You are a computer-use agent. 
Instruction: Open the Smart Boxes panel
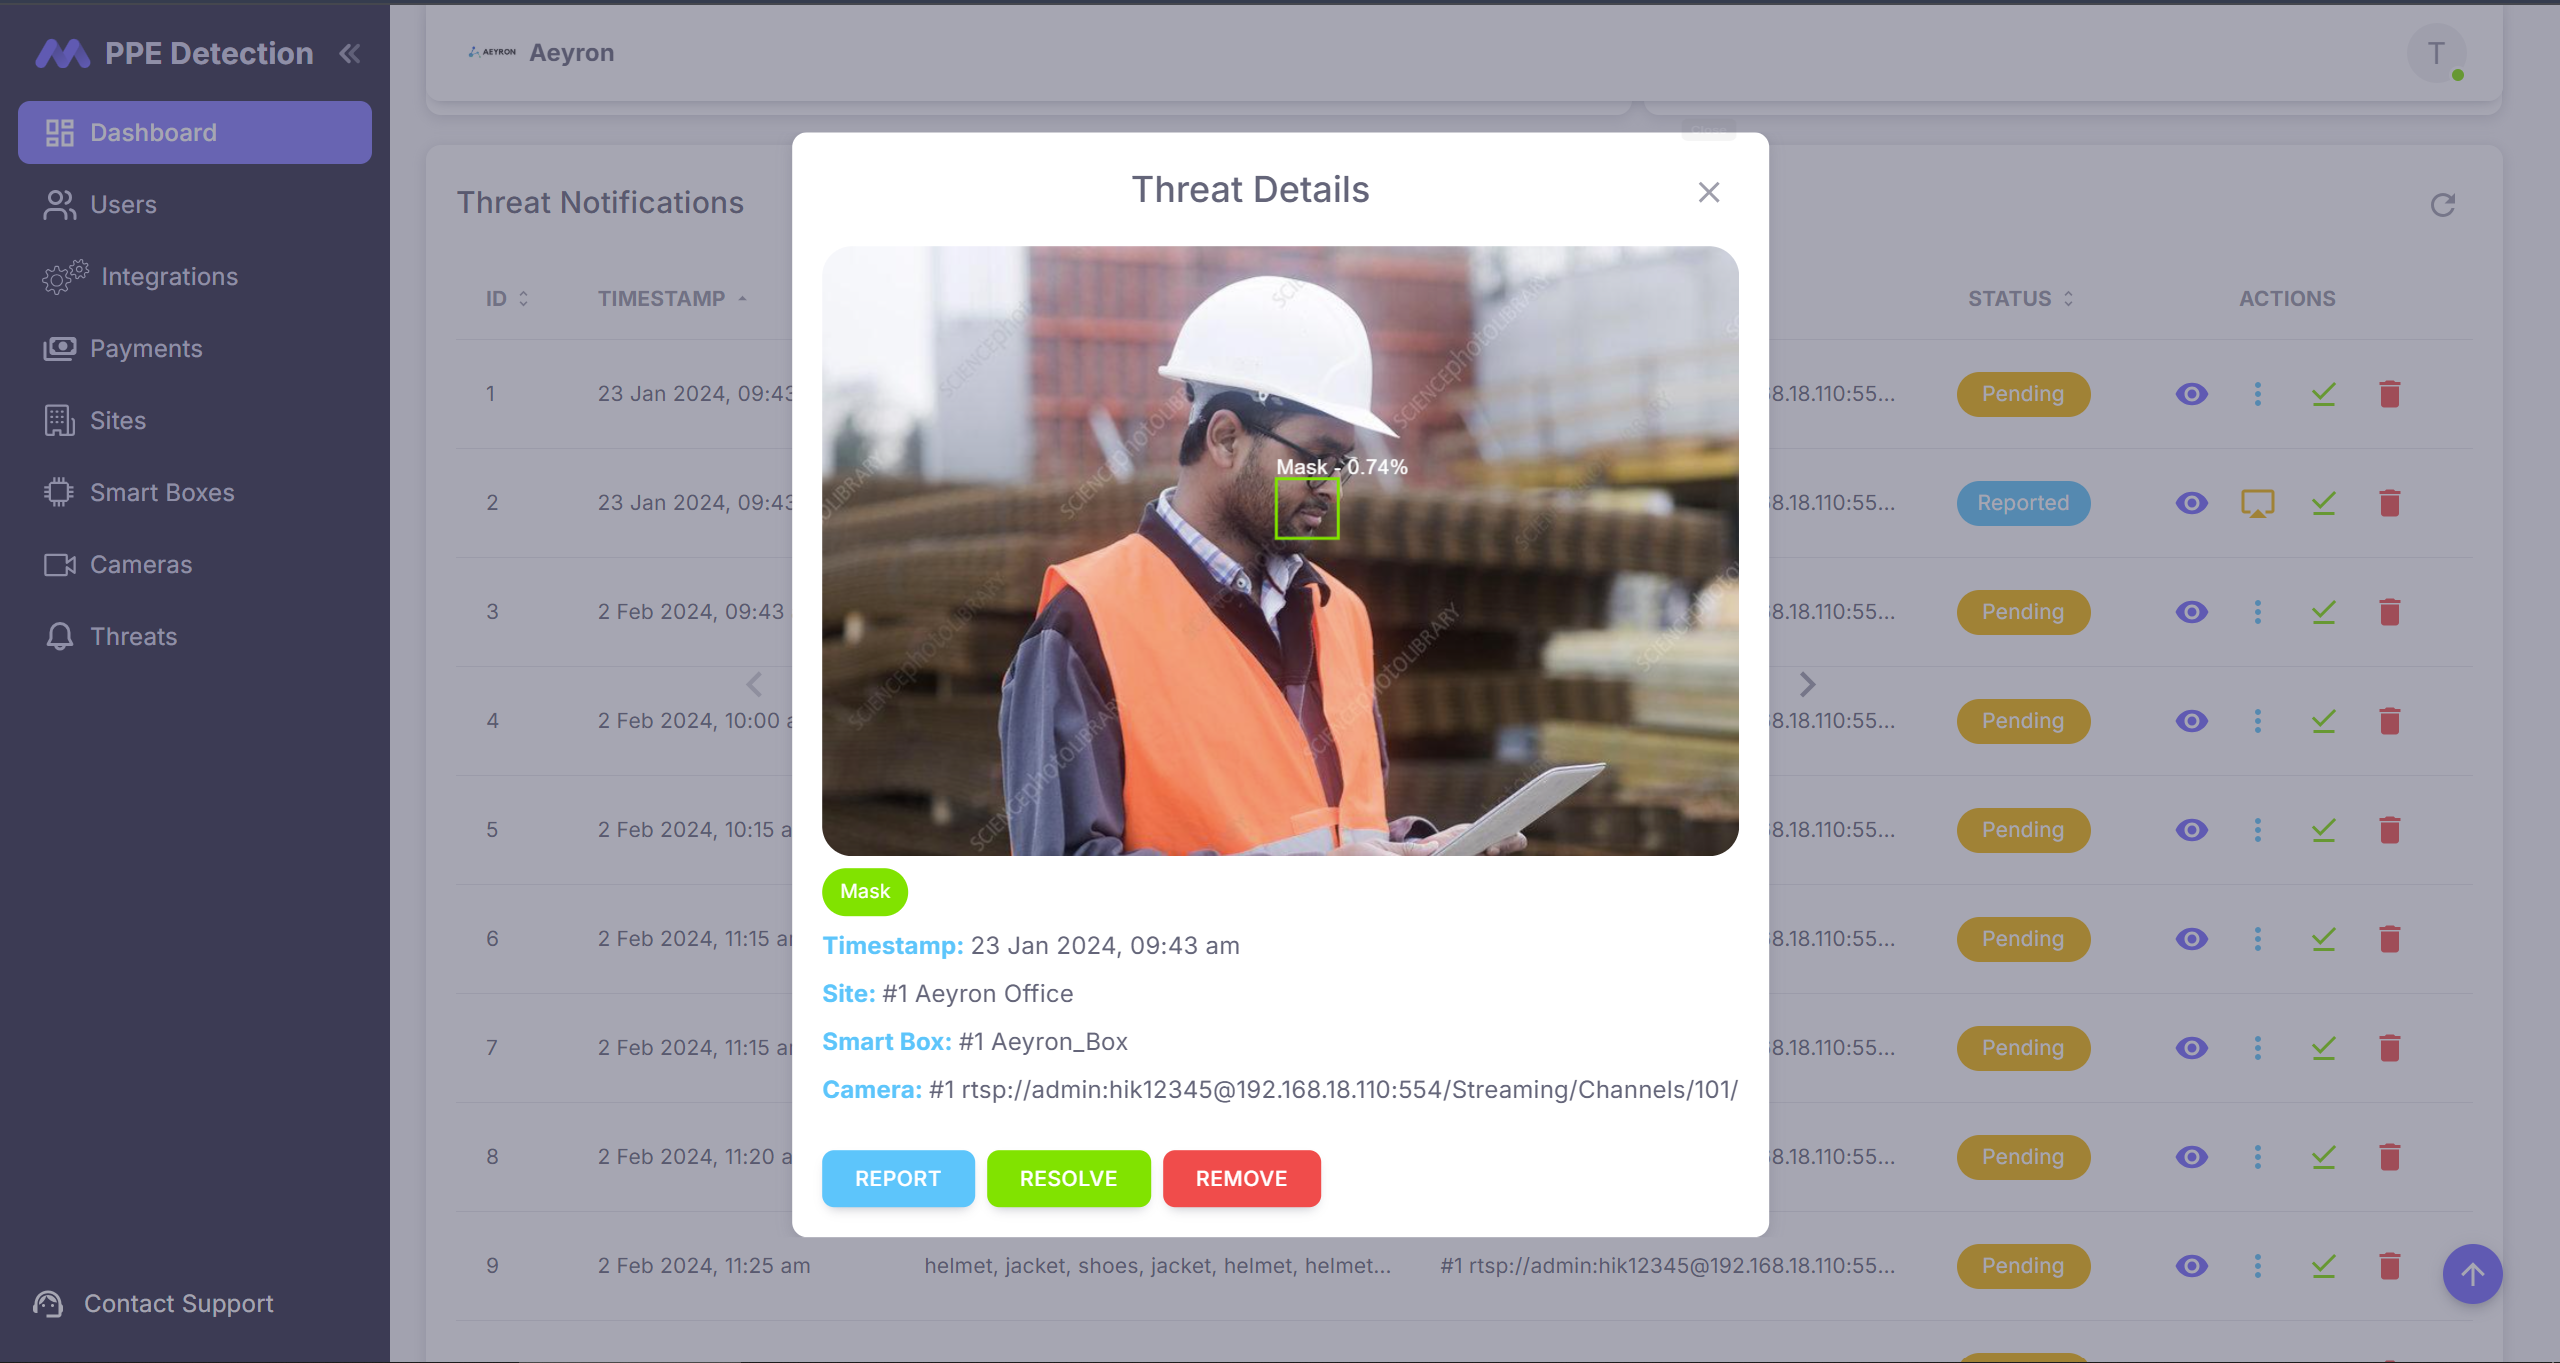(161, 492)
